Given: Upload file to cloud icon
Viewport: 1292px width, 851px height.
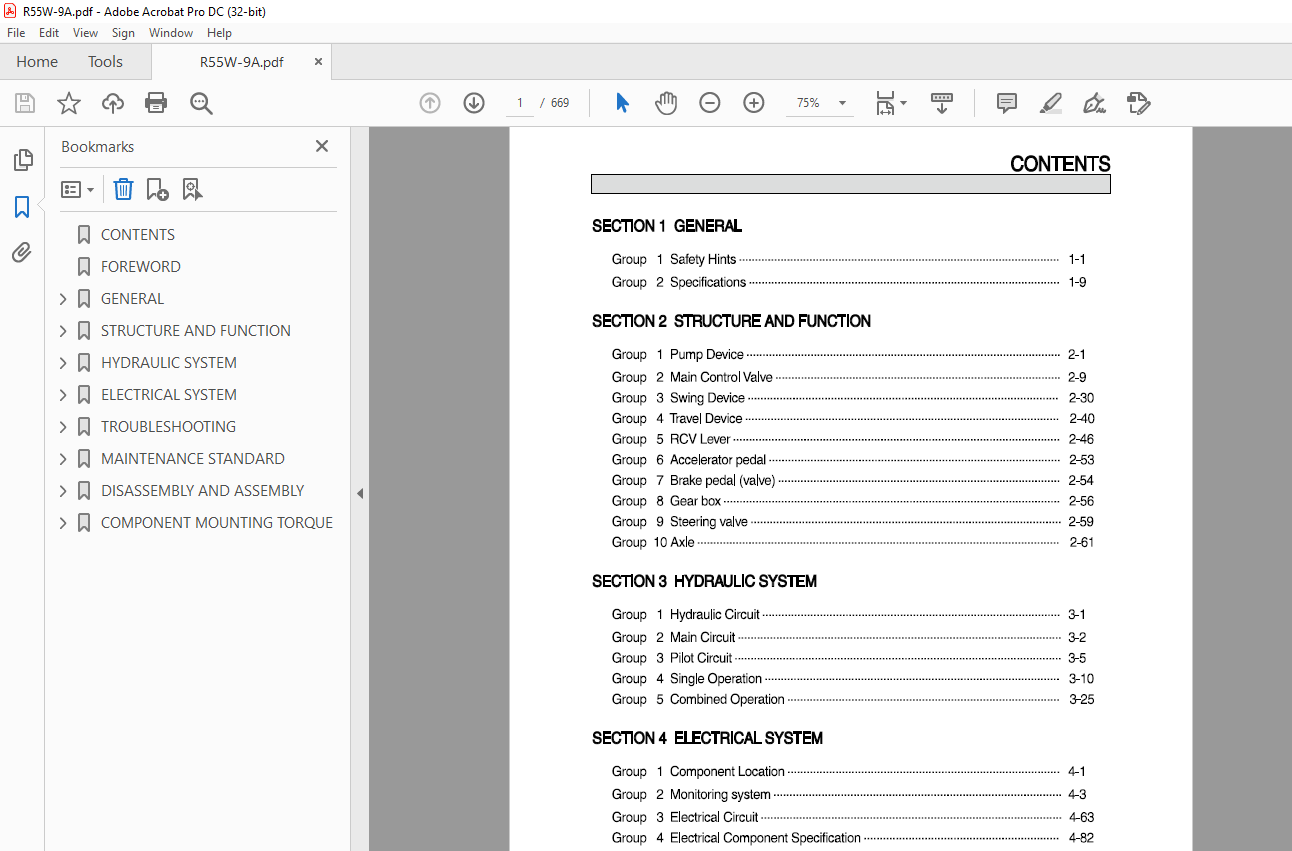Looking at the screenshot, I should pos(113,103).
